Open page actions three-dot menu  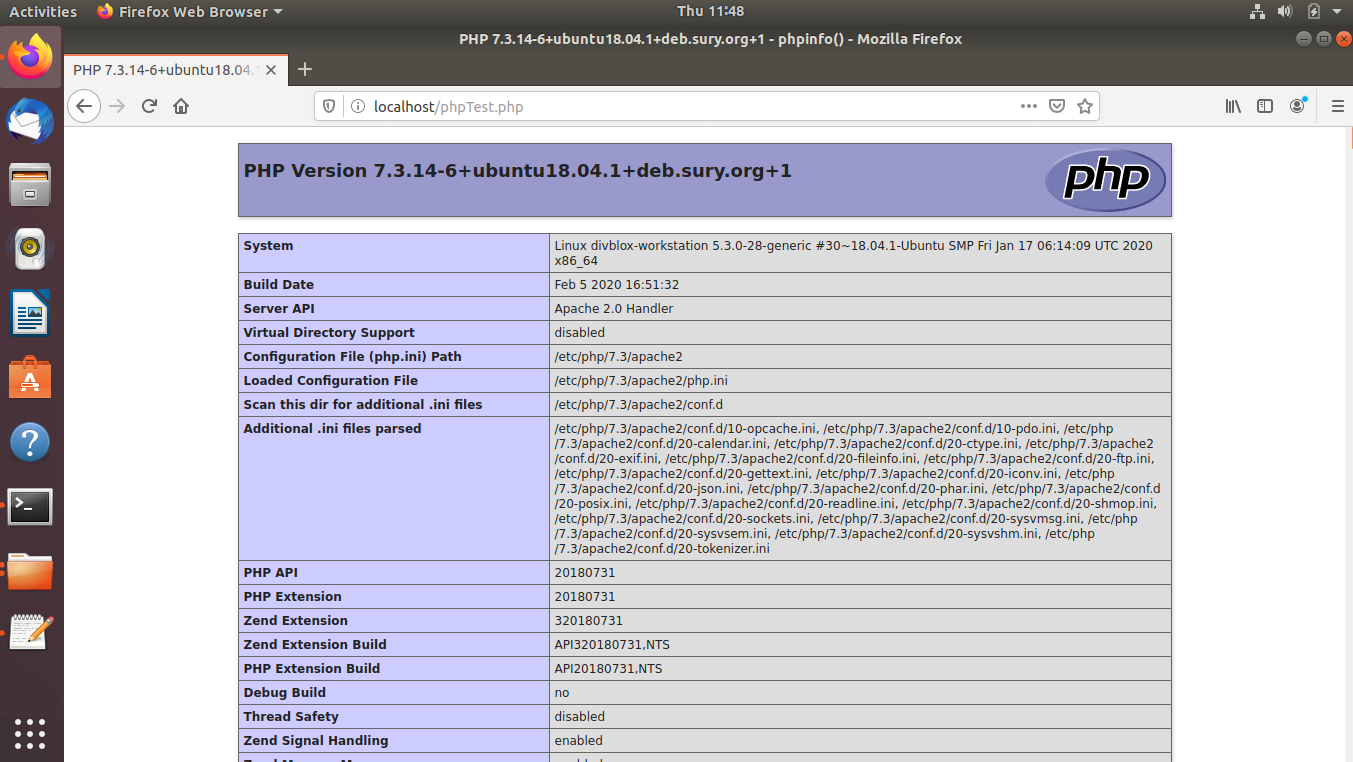(1029, 106)
